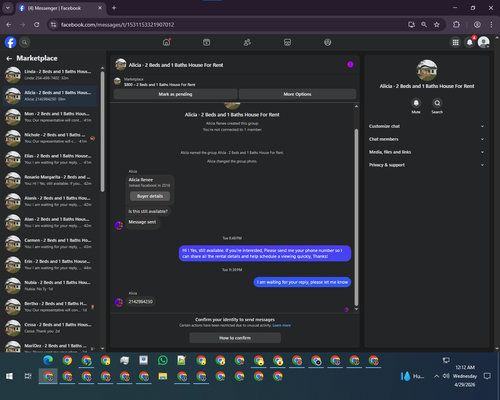Click the "Is this still available?" message

(x=148, y=211)
